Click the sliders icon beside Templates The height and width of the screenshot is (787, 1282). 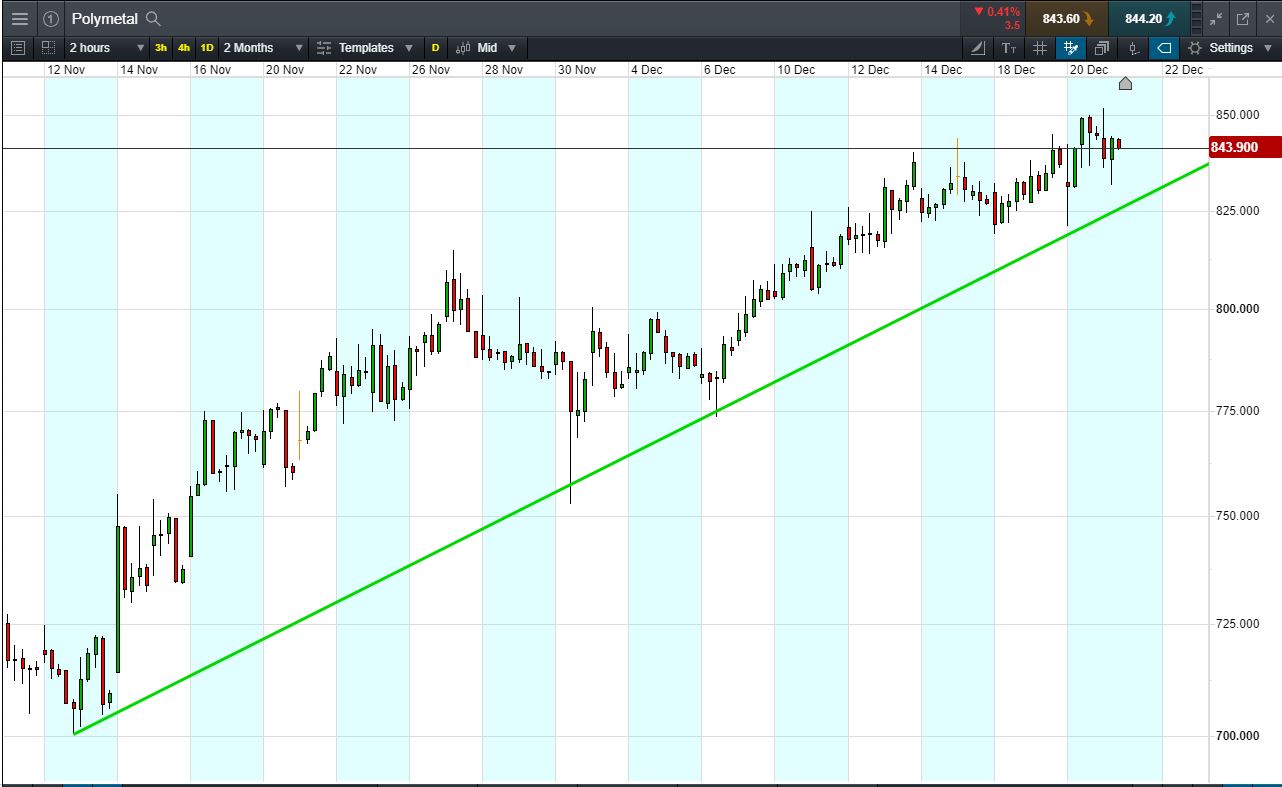323,48
